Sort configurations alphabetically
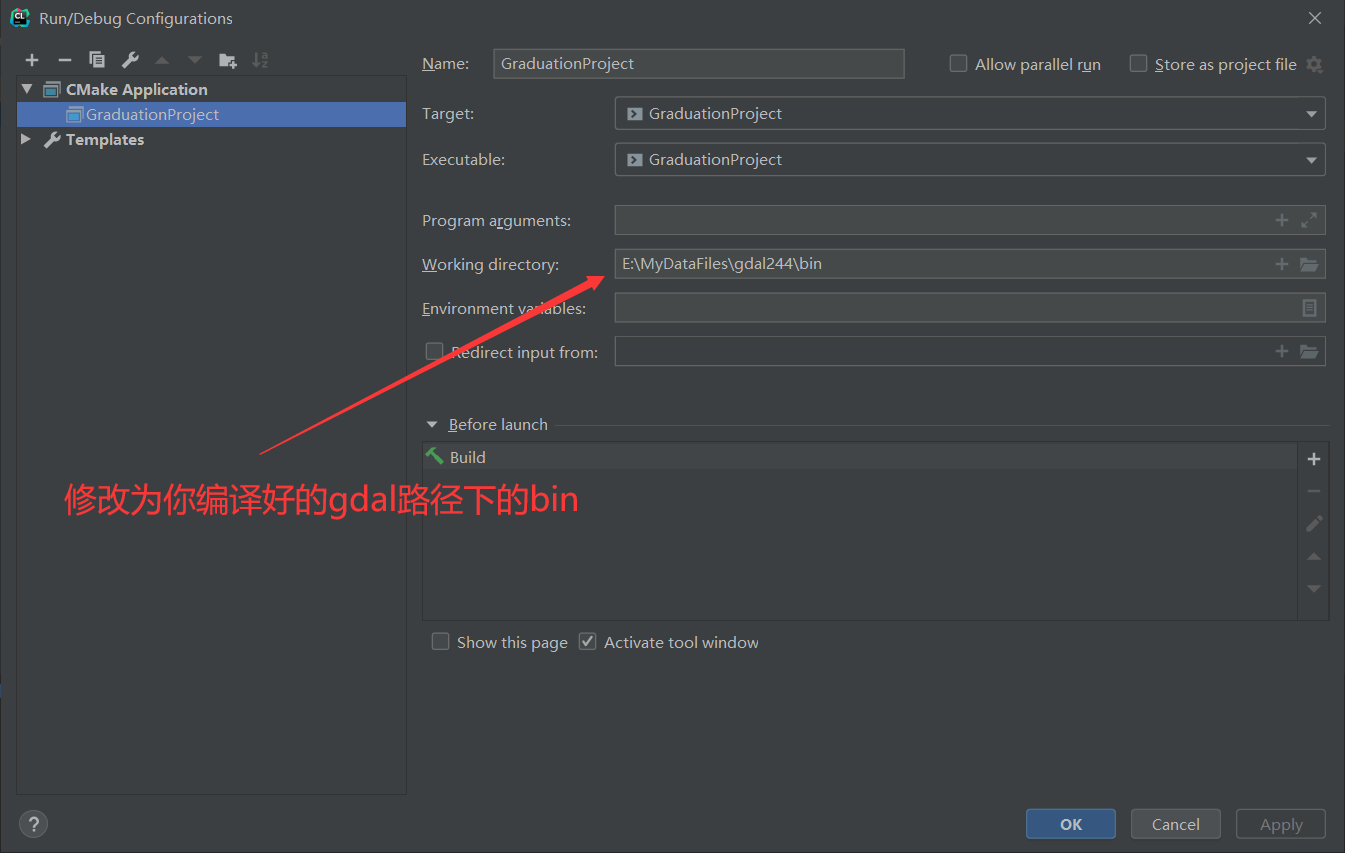Screen dimensions: 1345x853 (260, 60)
